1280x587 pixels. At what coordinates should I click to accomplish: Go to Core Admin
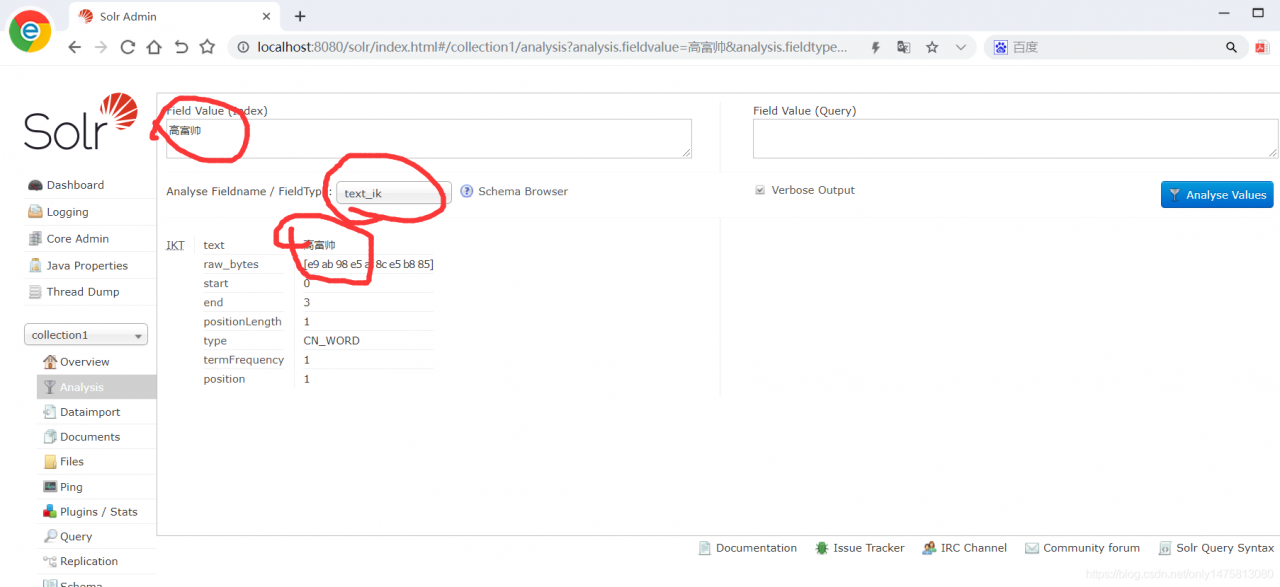(x=77, y=239)
